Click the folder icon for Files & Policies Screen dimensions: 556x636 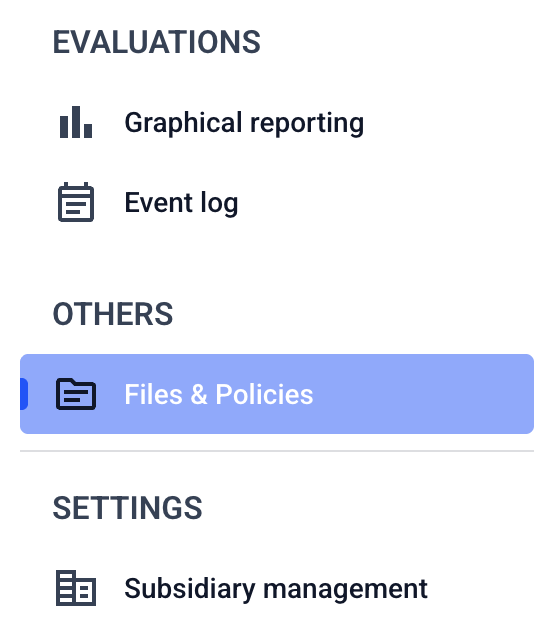coord(76,394)
